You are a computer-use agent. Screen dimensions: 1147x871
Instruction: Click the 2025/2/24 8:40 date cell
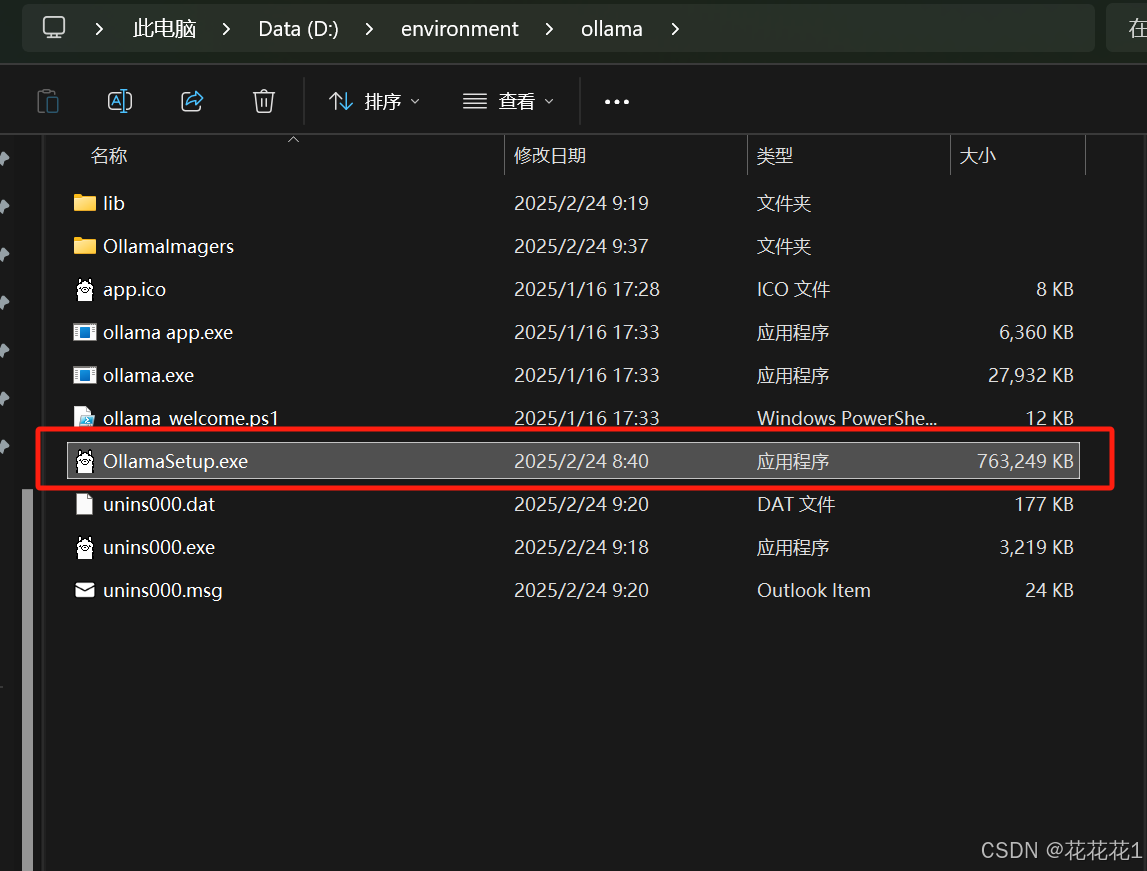tap(581, 461)
